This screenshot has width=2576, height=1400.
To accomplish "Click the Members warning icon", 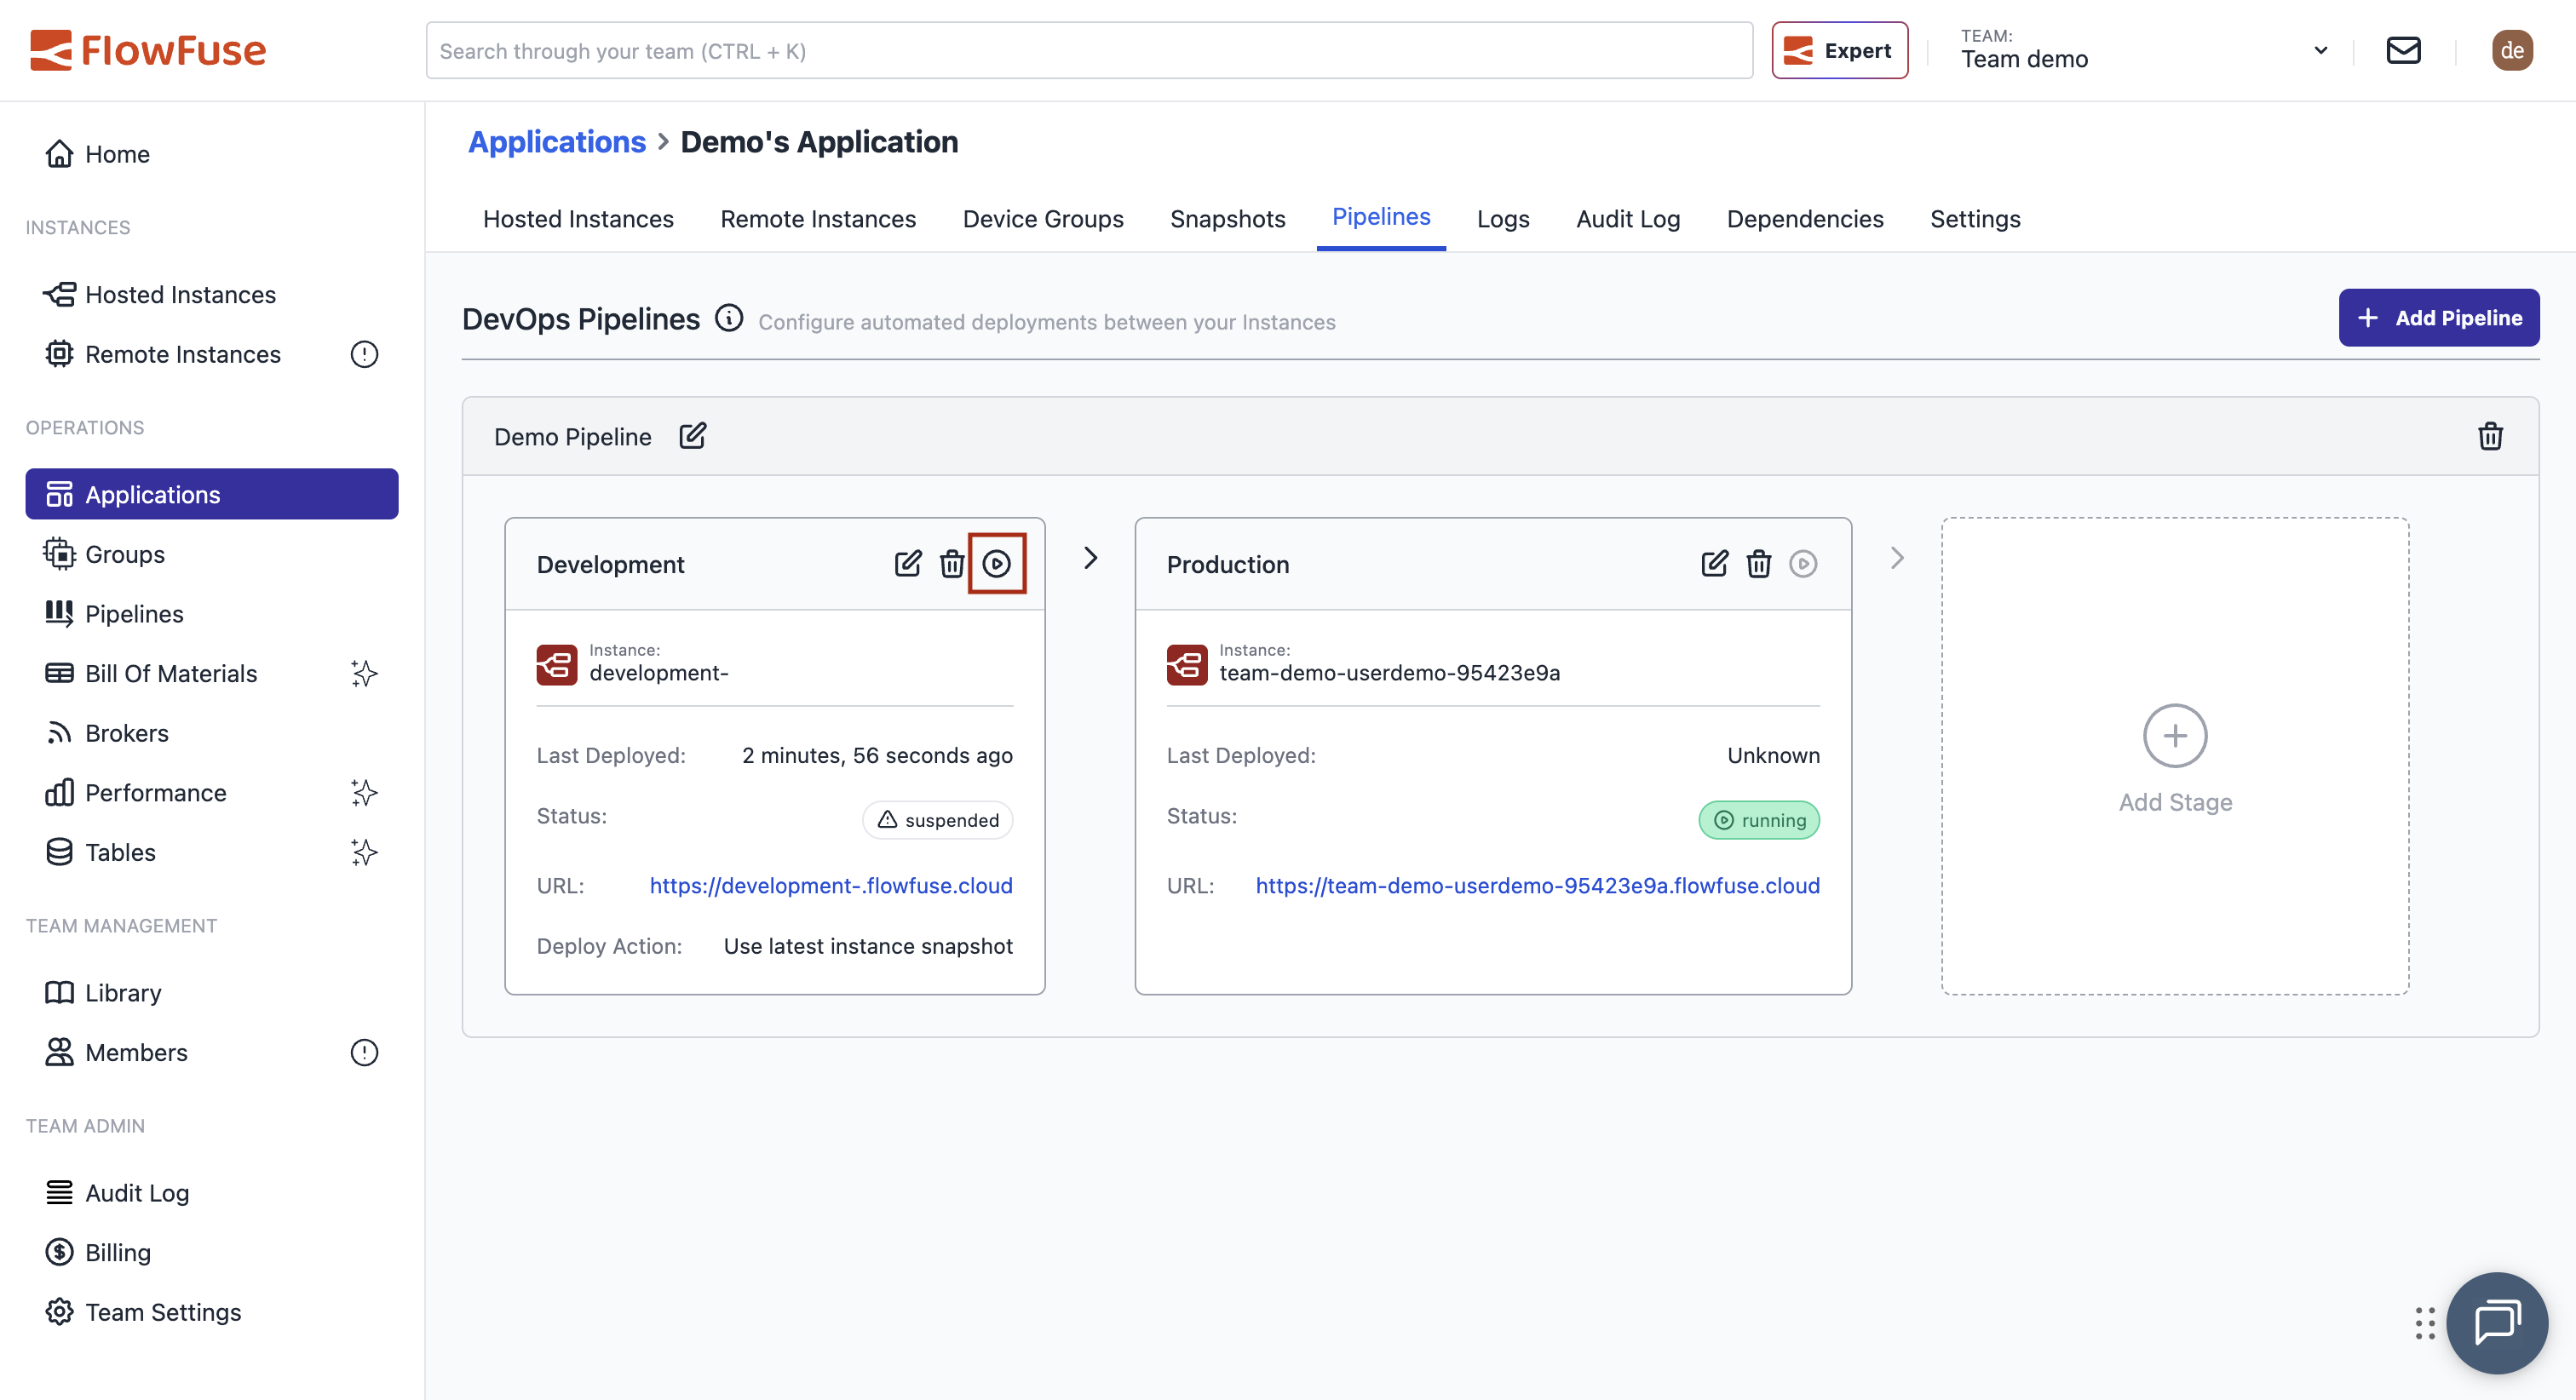I will click(364, 1052).
